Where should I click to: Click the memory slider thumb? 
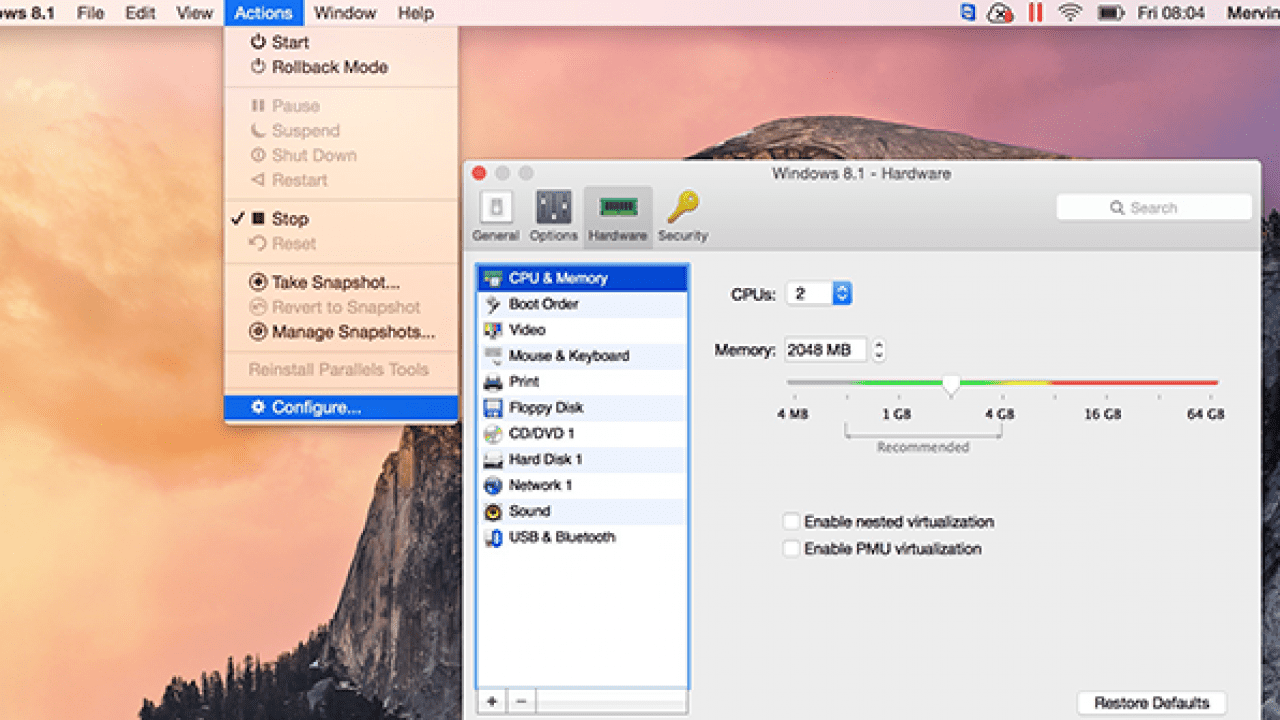pos(952,383)
